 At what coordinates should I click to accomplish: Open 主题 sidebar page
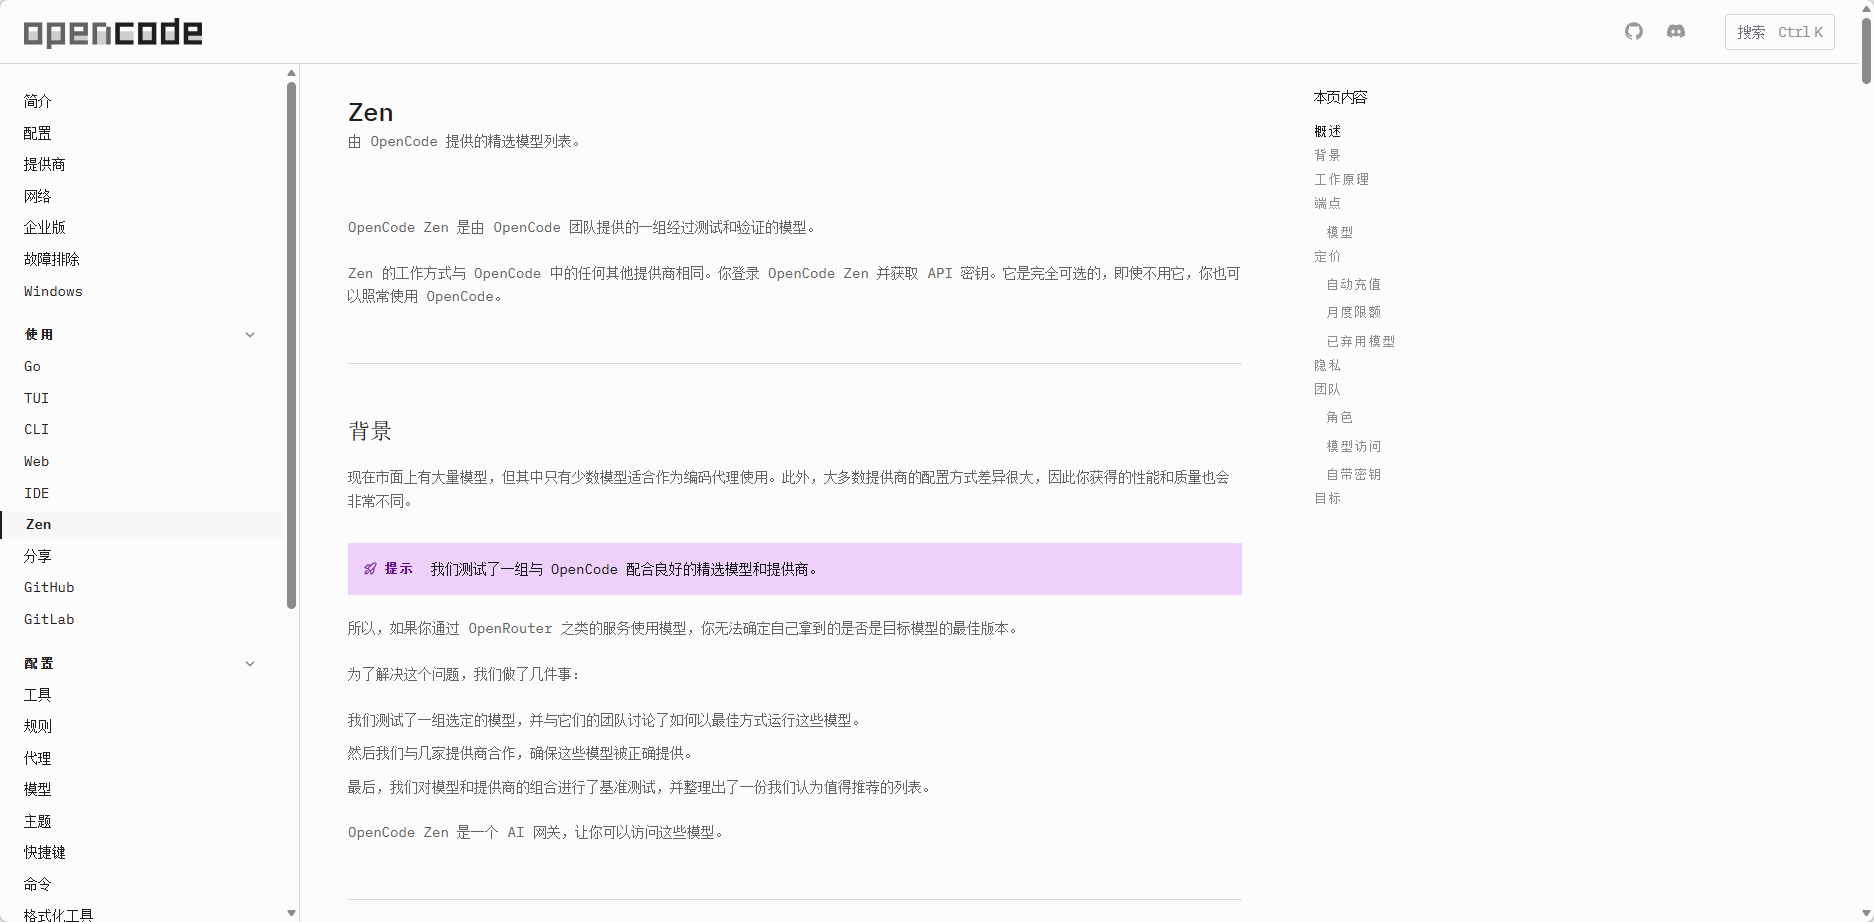38,821
